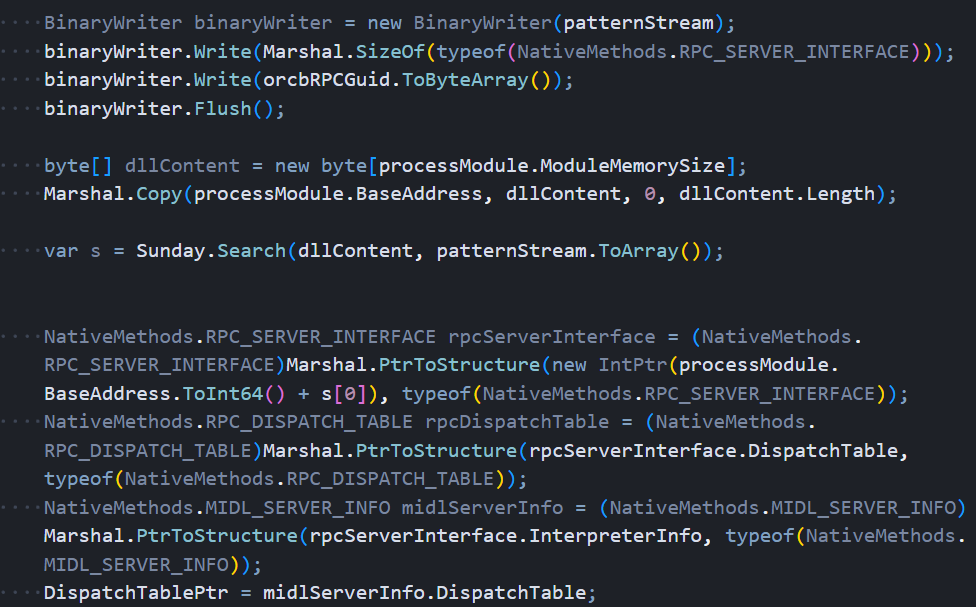Click the SizeOf method call
This screenshot has height=607, width=976.
click(390, 52)
